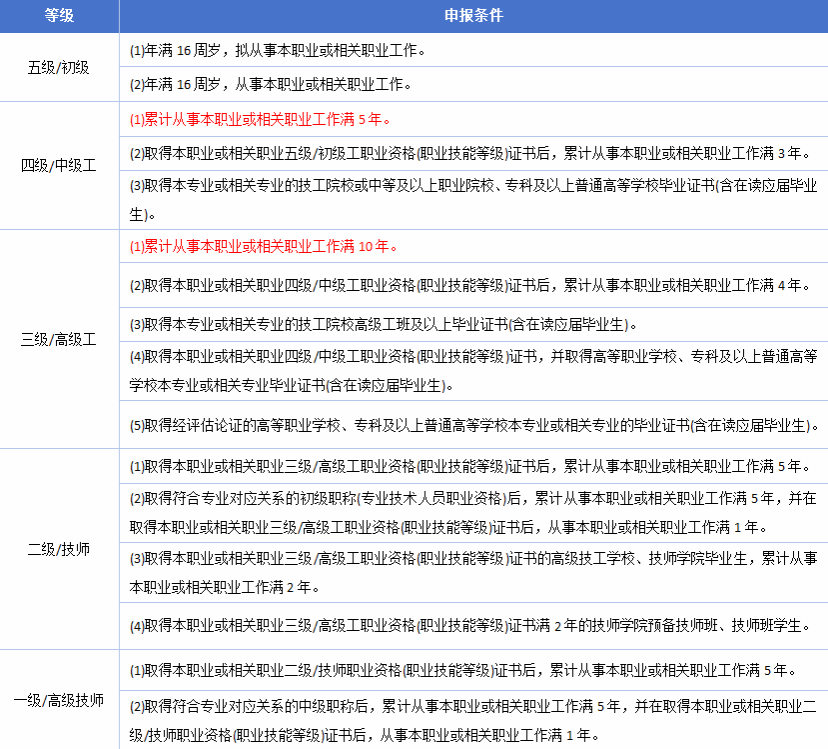Select the 一级/高级技师 level cell
828x749 pixels.
coord(58,700)
